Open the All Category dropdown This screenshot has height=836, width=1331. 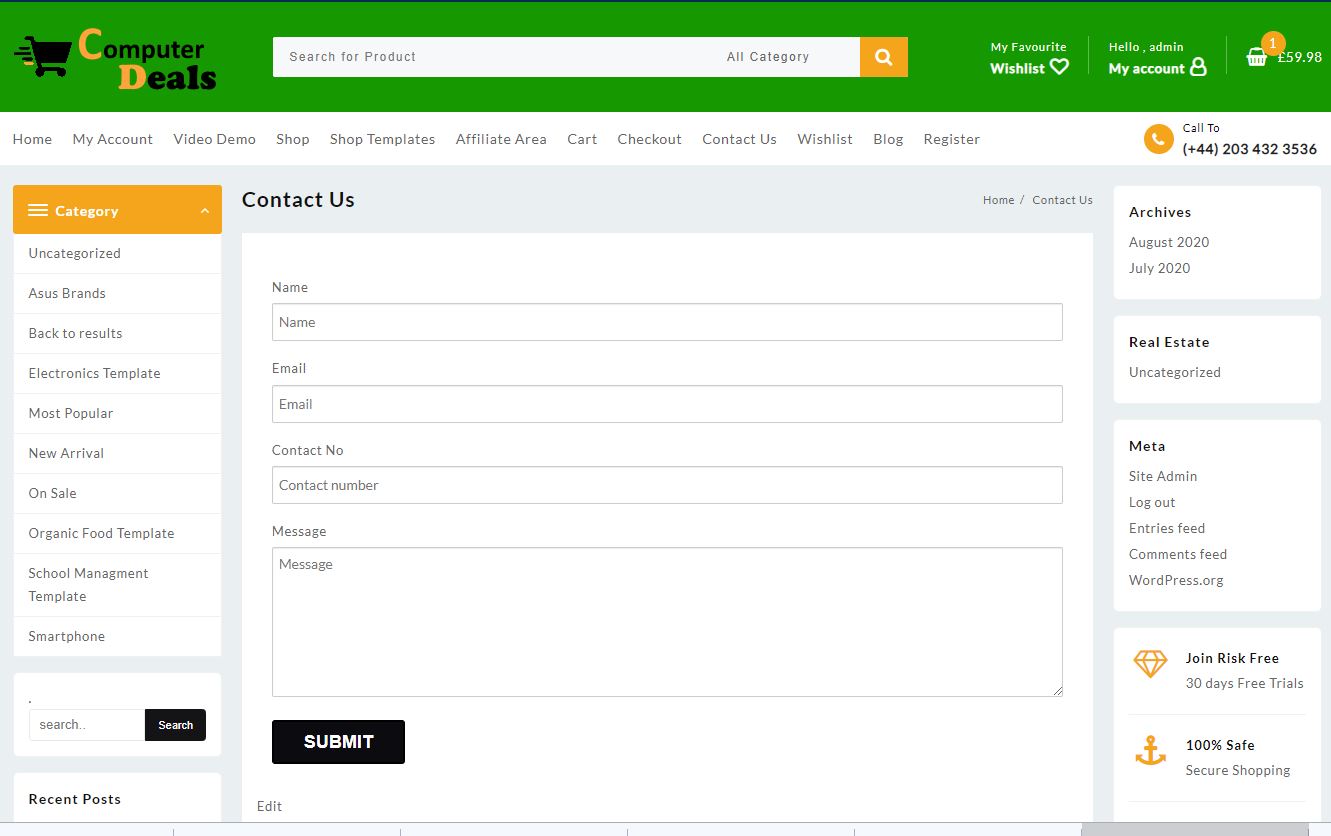click(768, 57)
